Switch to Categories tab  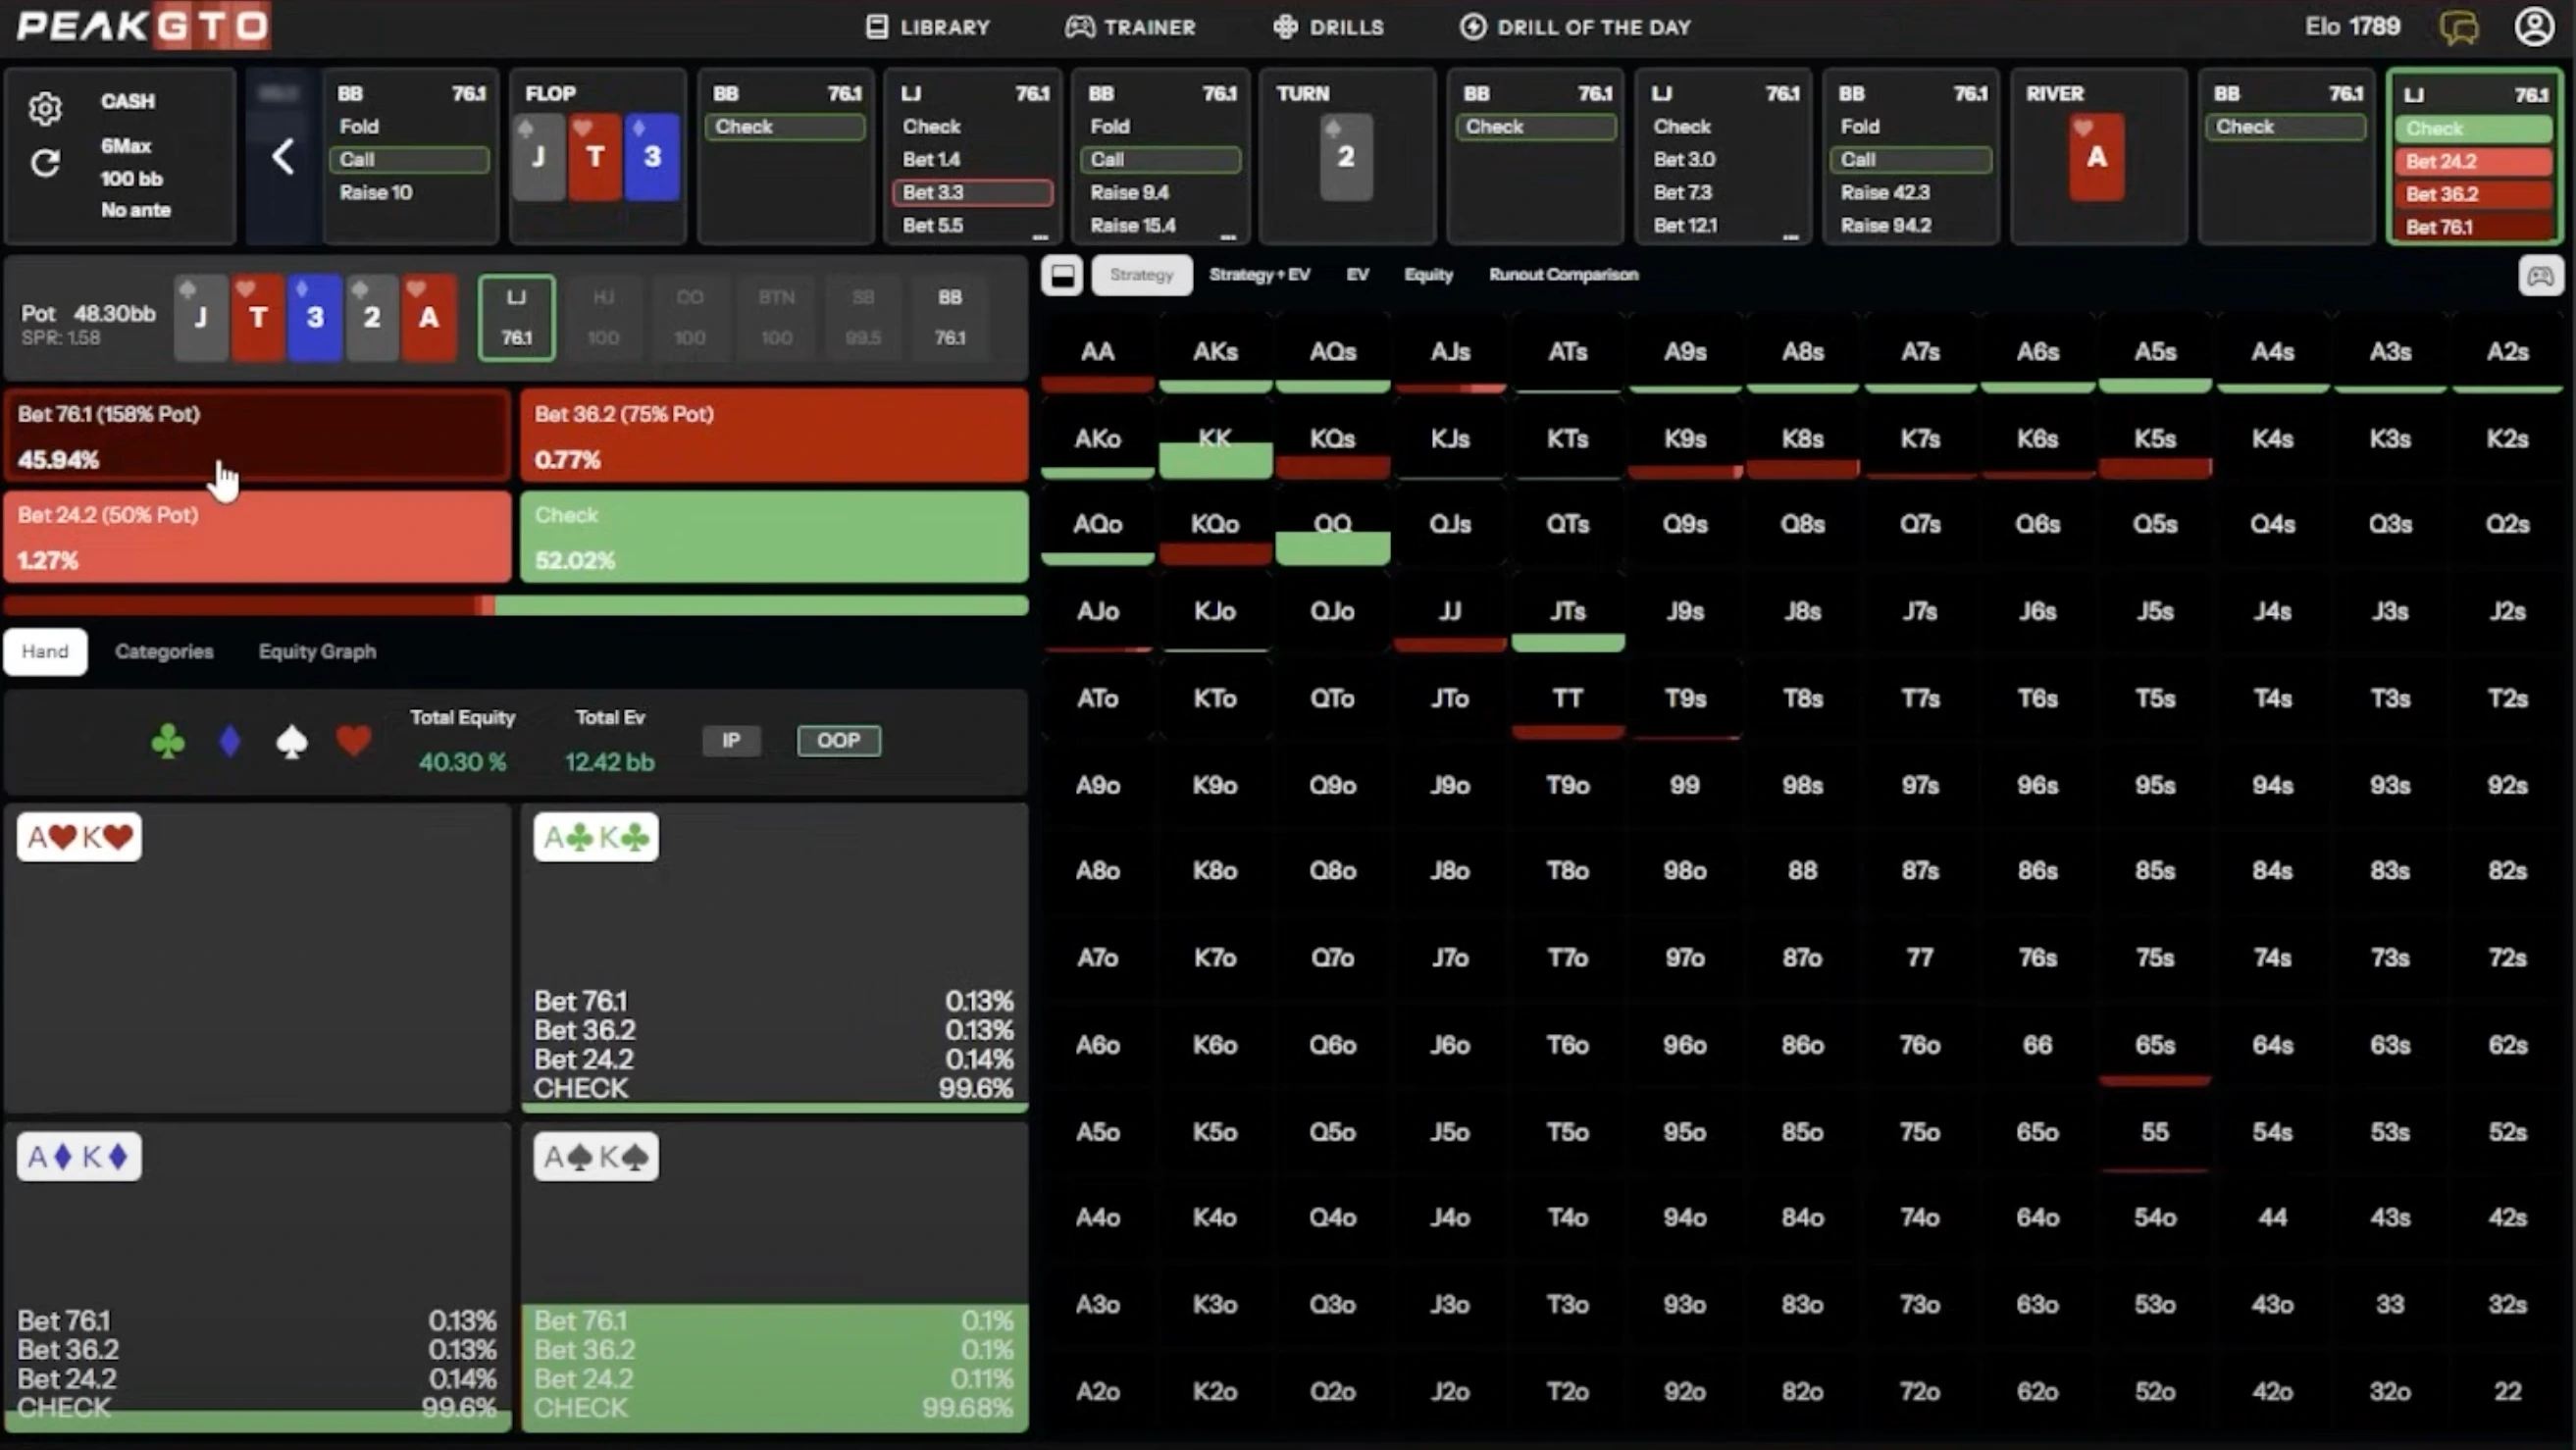pos(164,651)
